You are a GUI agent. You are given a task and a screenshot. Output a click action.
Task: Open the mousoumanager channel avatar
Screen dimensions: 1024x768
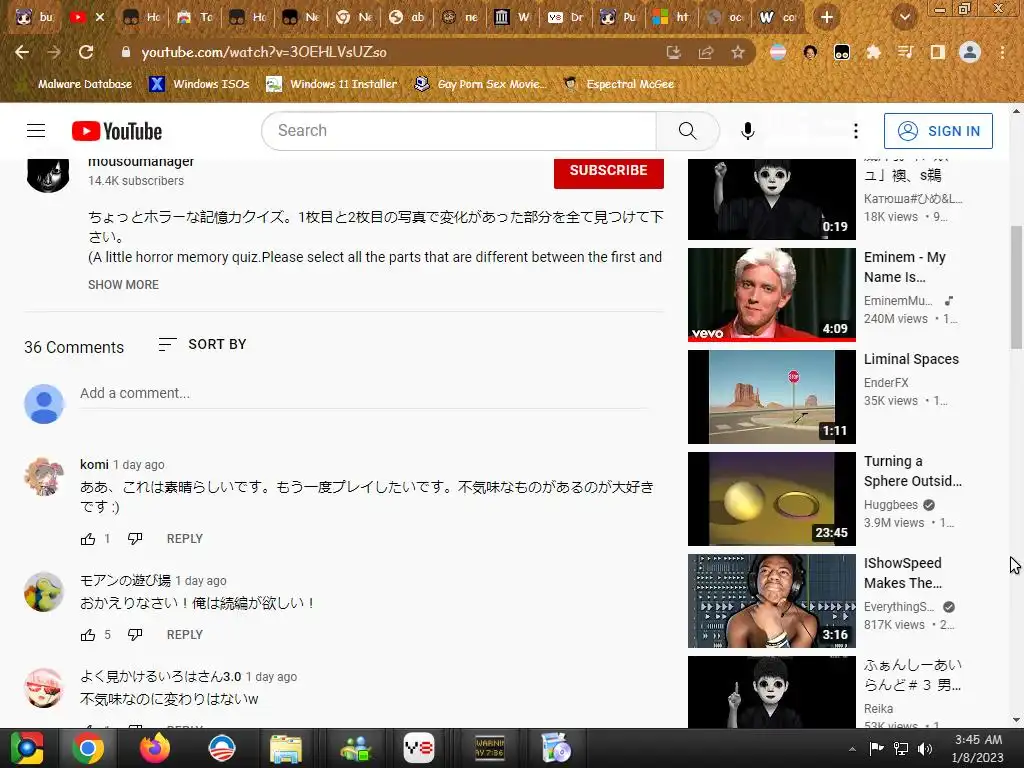48,174
